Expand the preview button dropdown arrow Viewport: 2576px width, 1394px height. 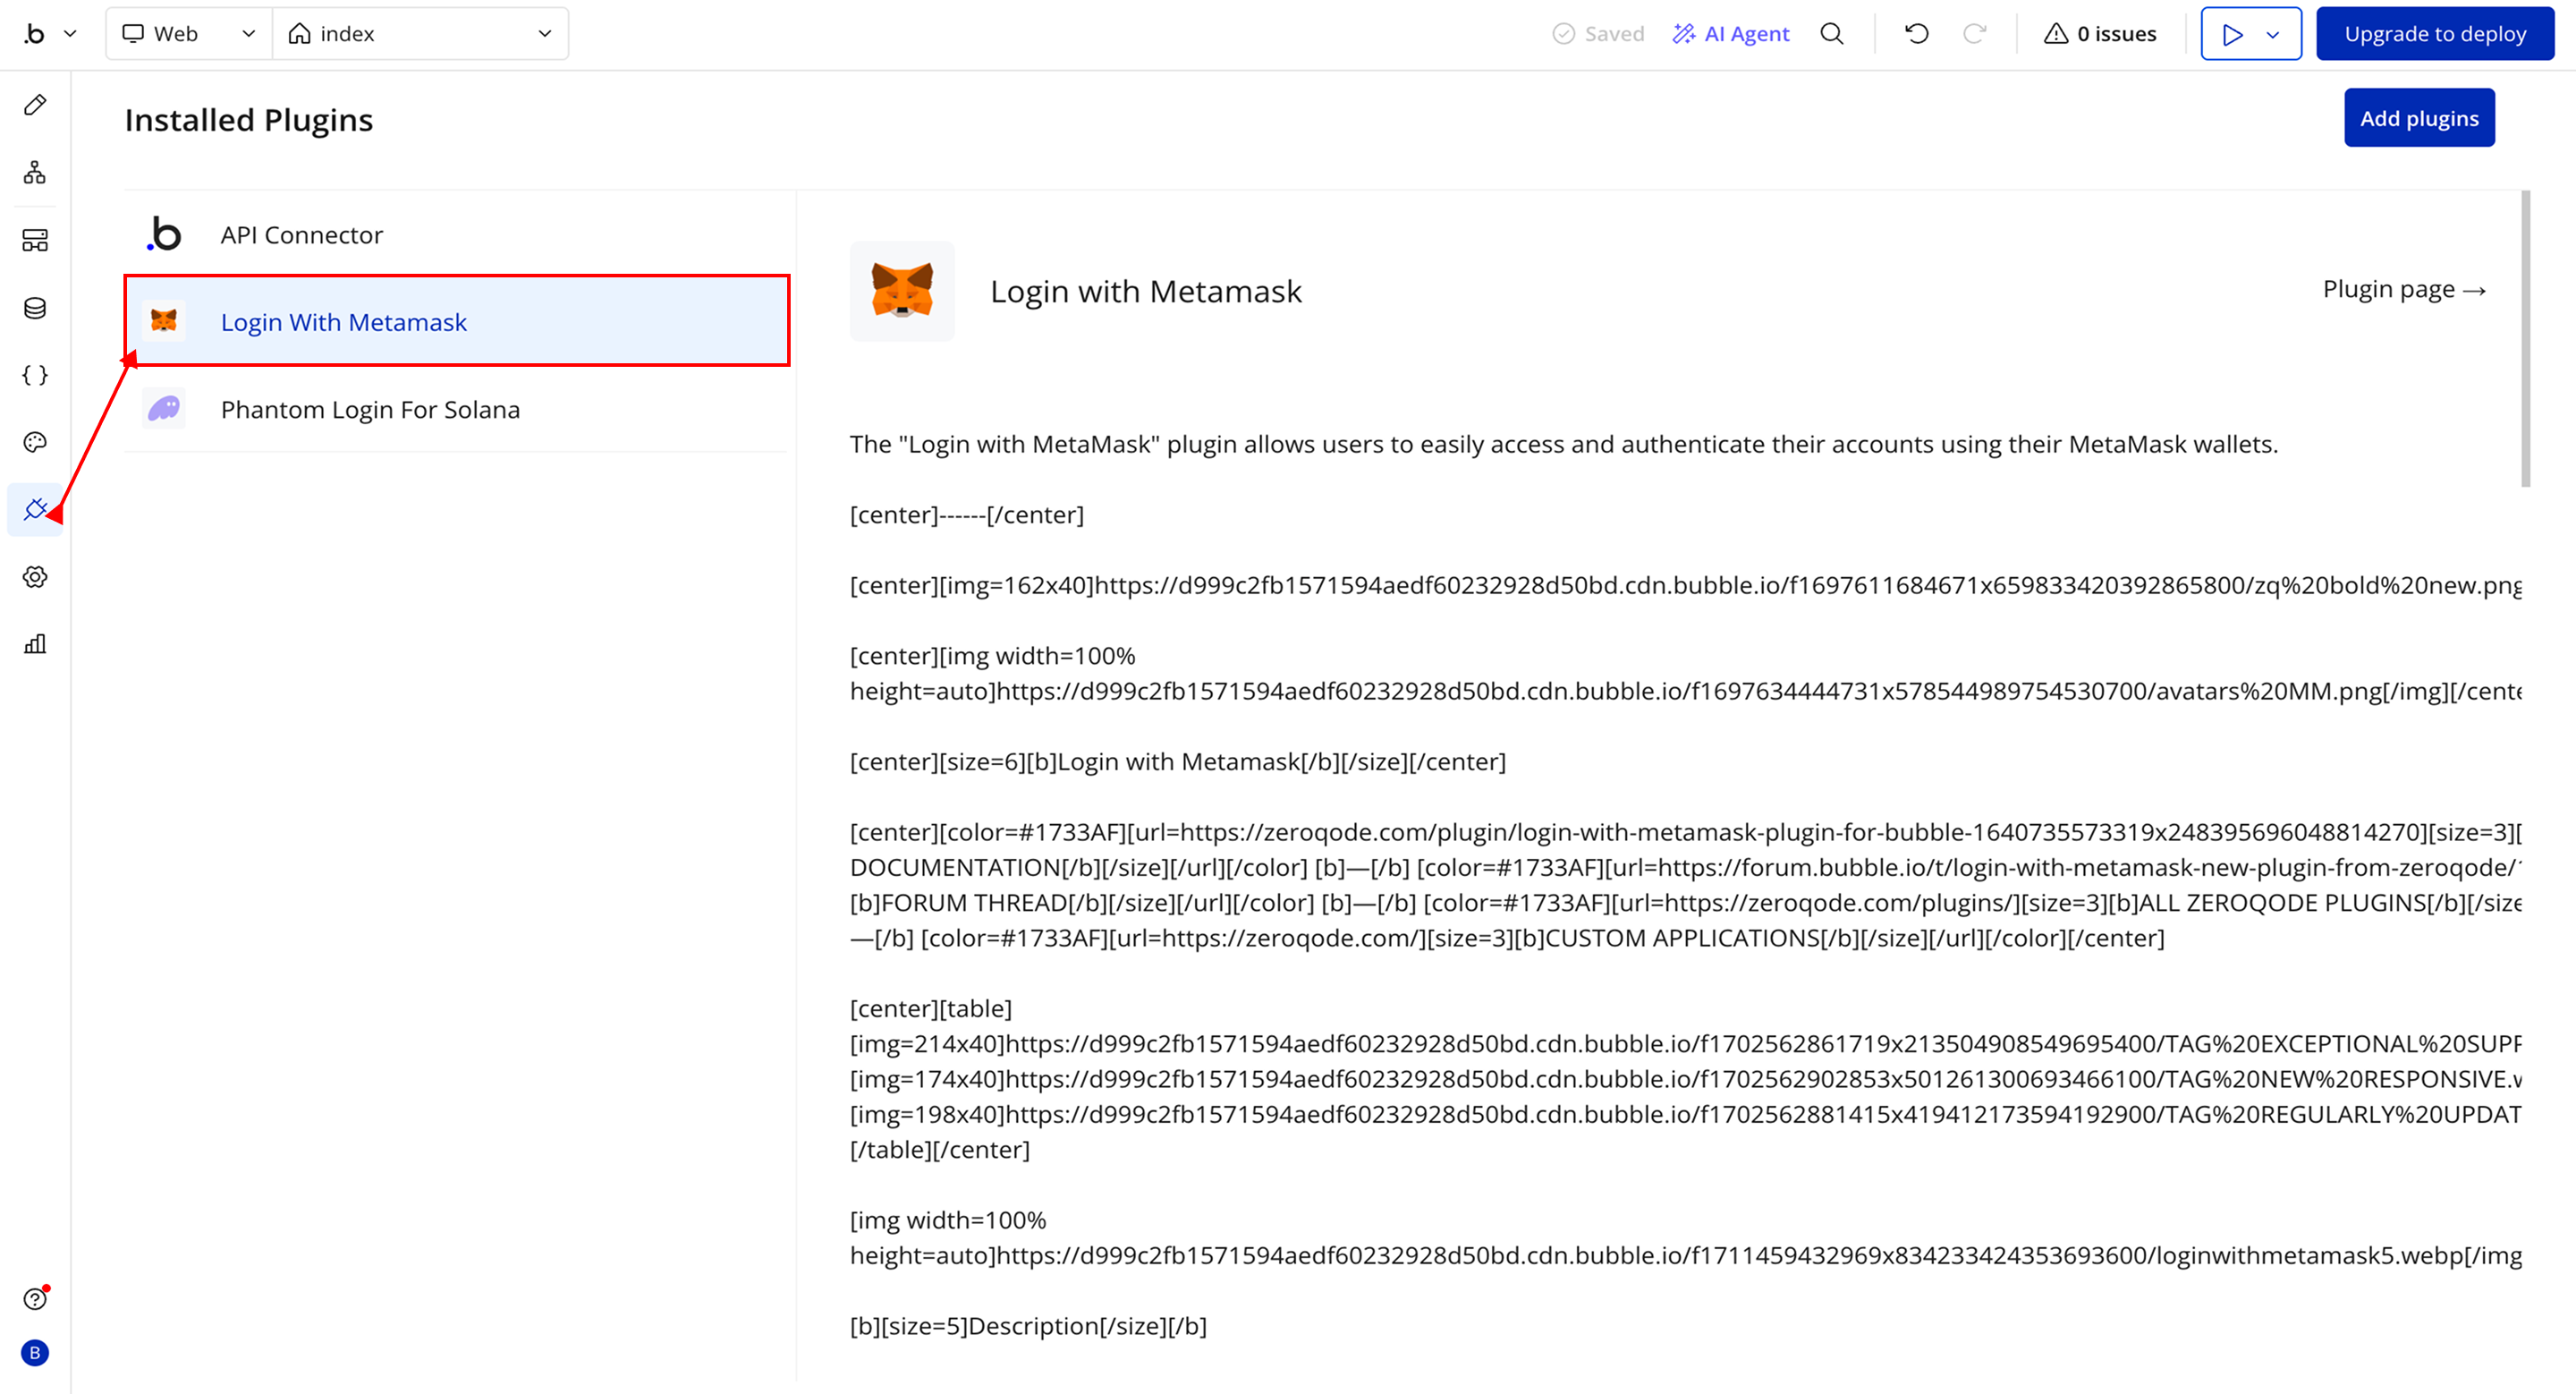(2273, 35)
